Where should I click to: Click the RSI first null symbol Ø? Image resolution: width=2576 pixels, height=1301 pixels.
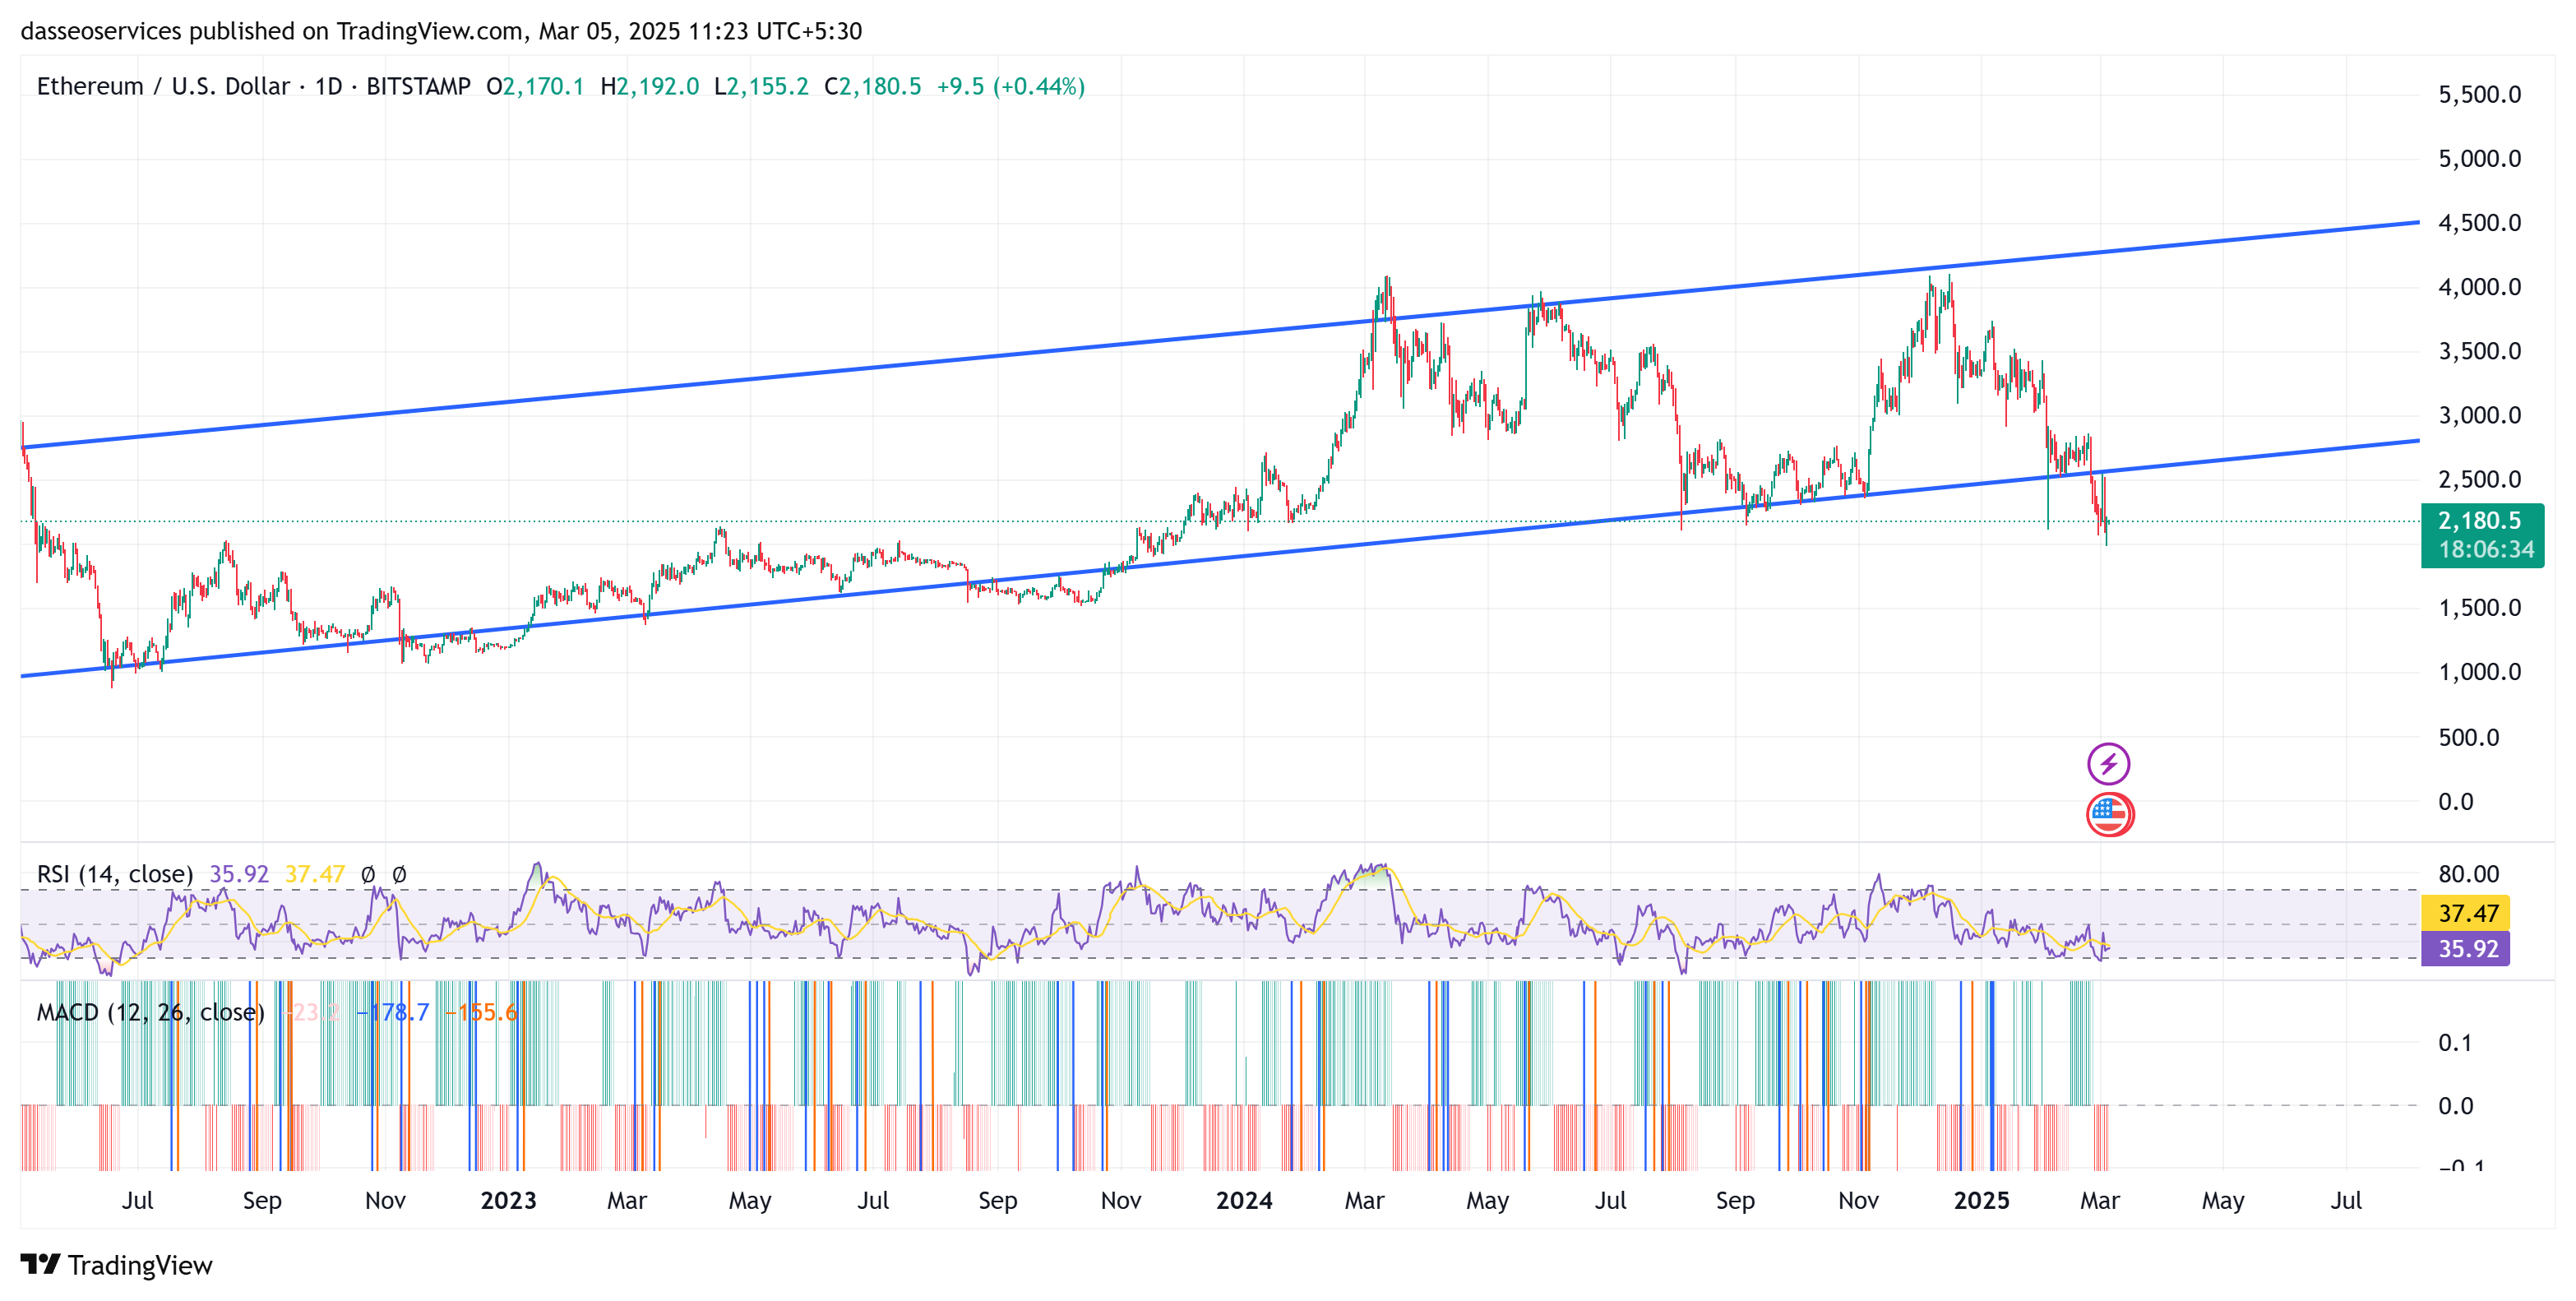pyautogui.click(x=367, y=874)
